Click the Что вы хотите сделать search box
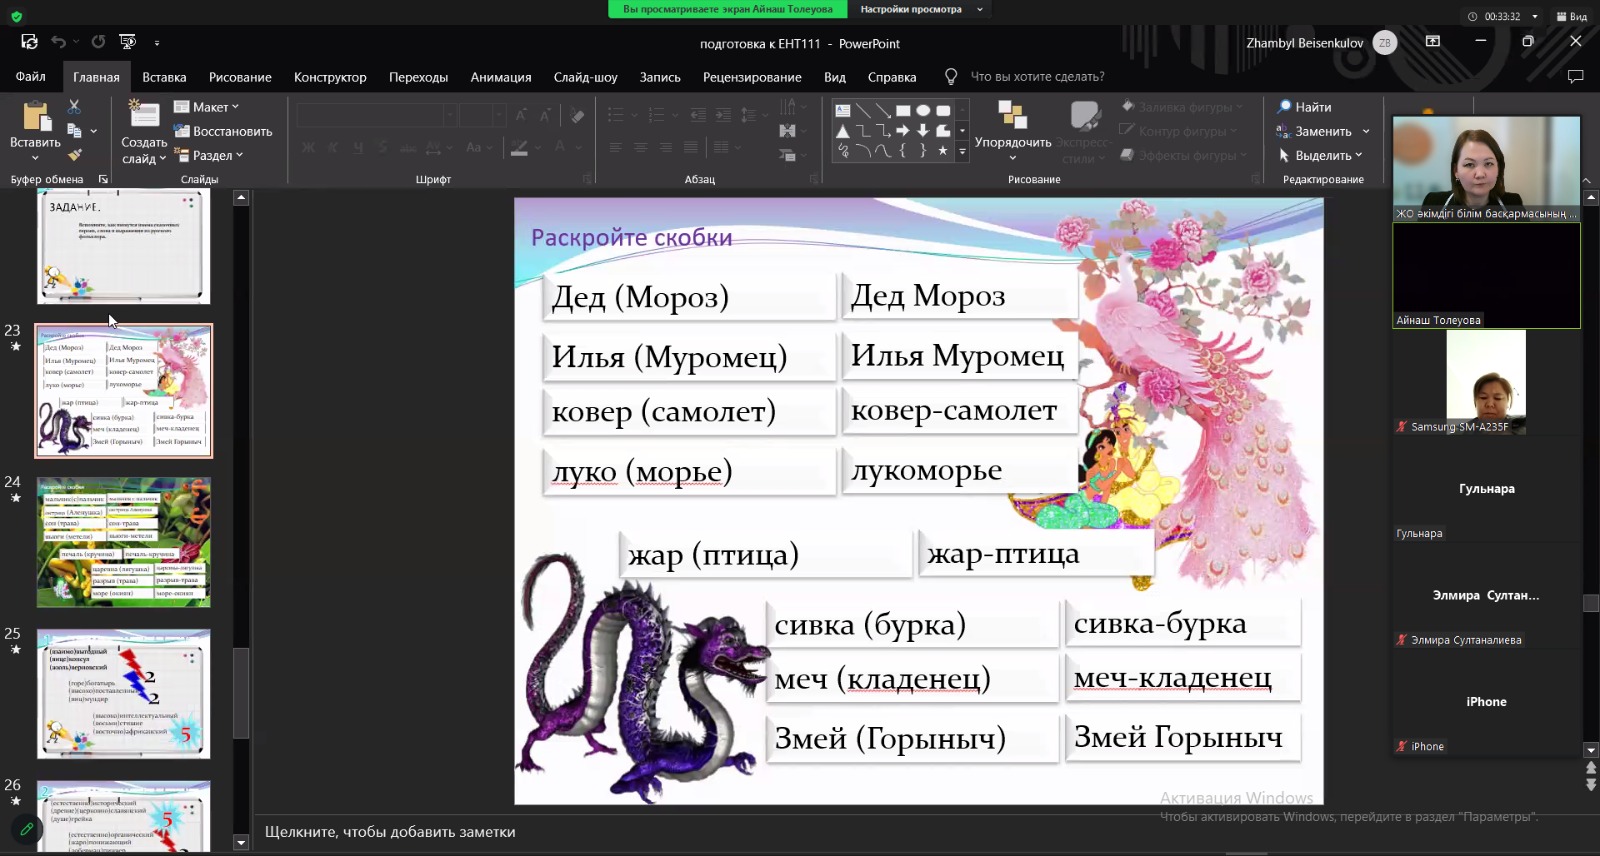Screen dimensions: 1600x856 [x=1037, y=76]
